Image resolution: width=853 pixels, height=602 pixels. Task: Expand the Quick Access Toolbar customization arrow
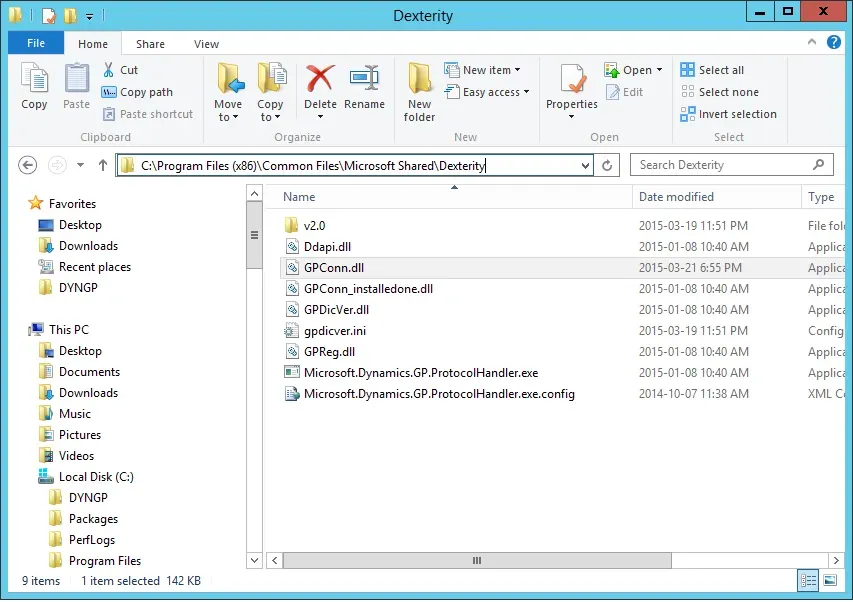tap(91, 15)
